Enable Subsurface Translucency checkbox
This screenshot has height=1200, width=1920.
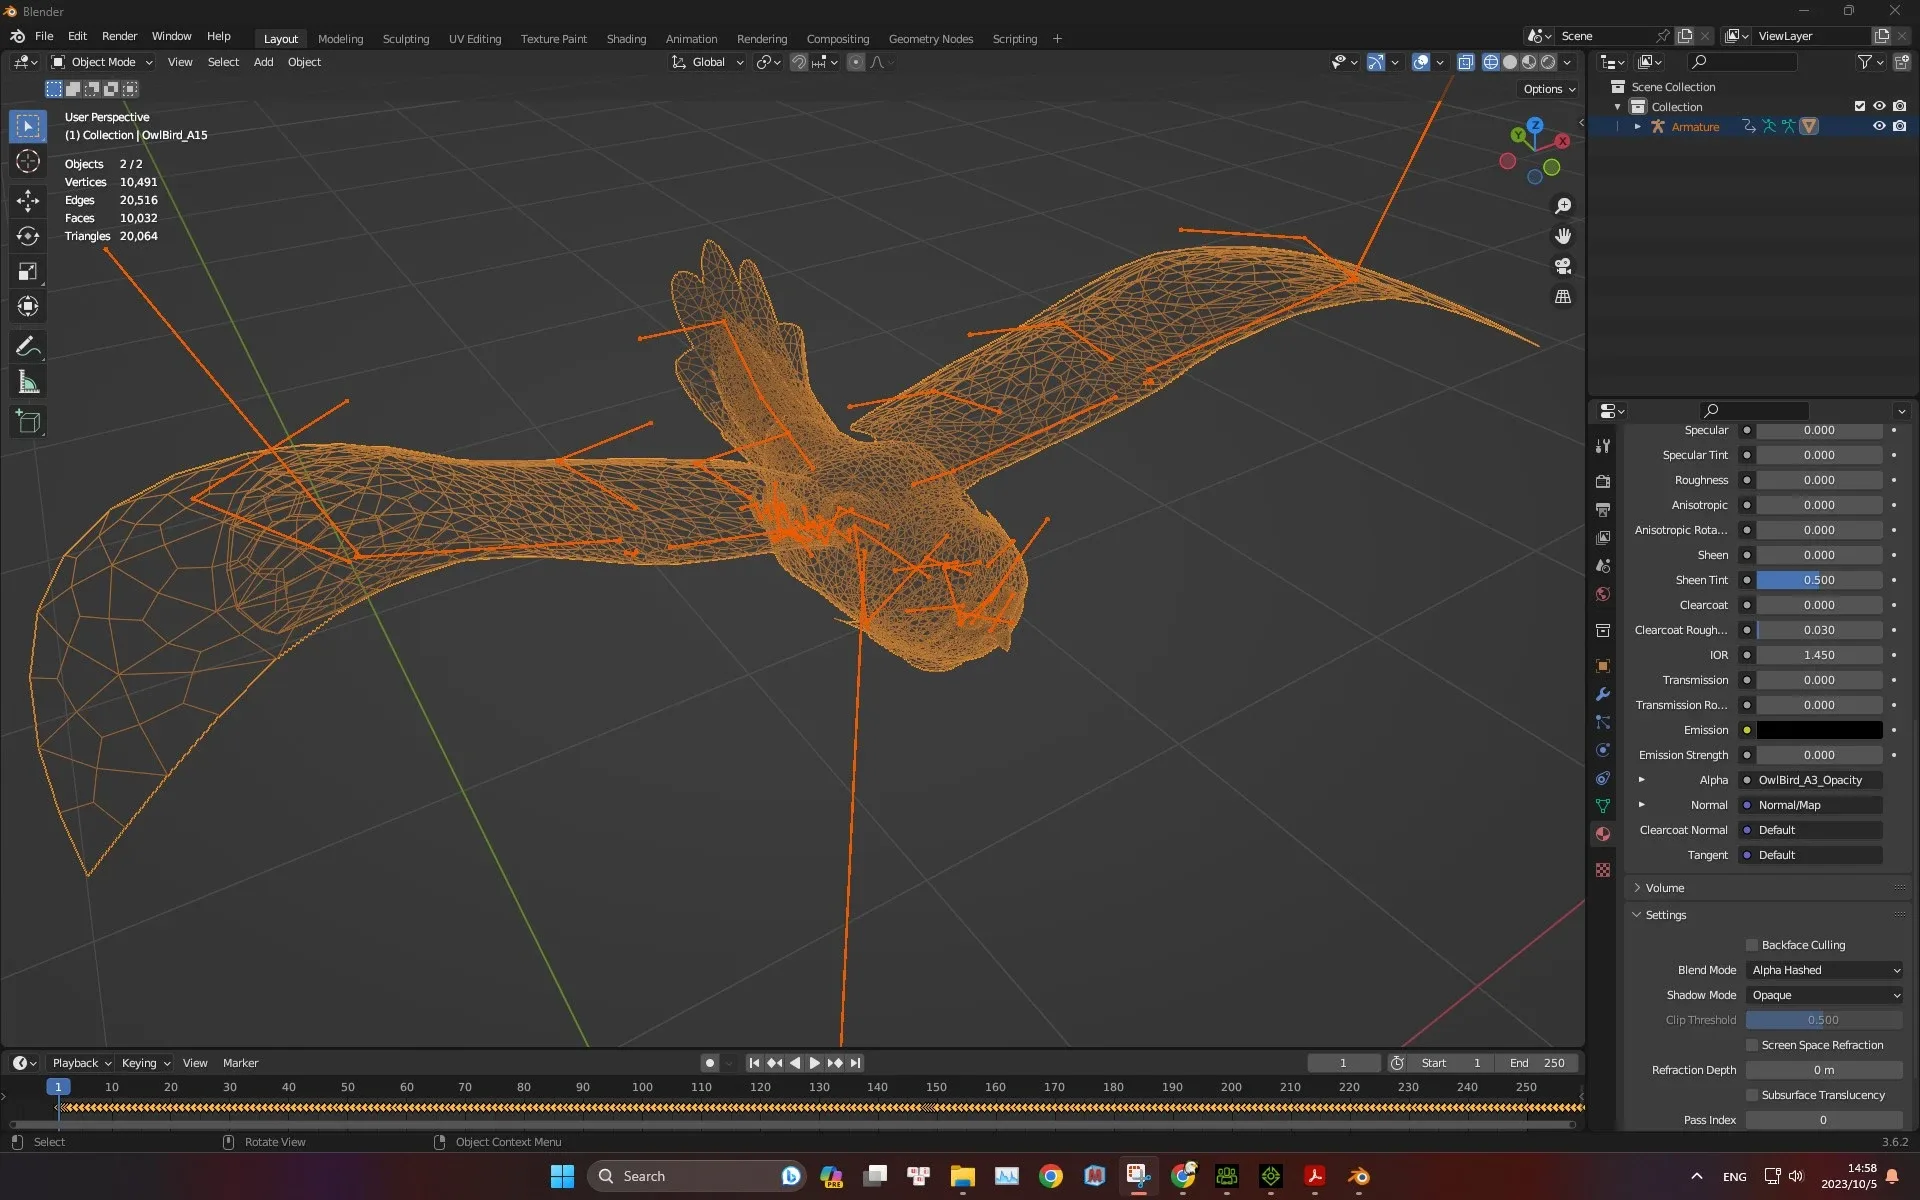click(1752, 1095)
